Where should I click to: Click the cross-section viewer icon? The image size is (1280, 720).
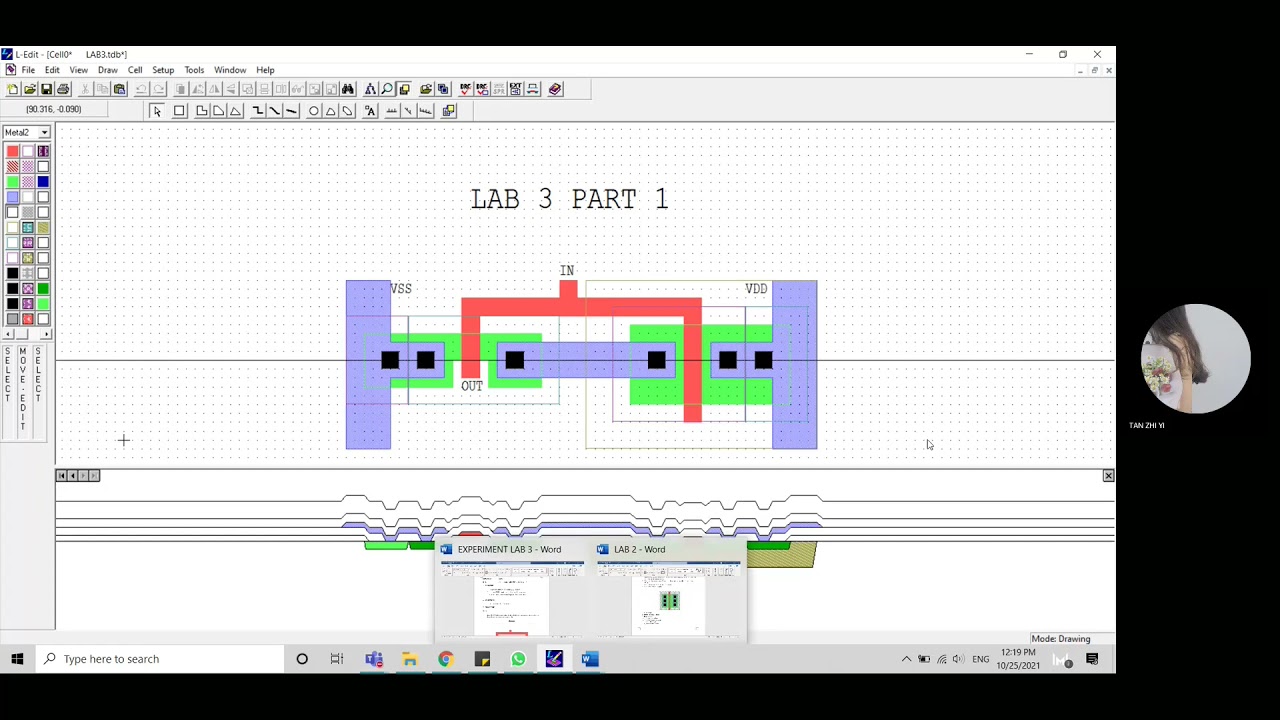coord(532,89)
